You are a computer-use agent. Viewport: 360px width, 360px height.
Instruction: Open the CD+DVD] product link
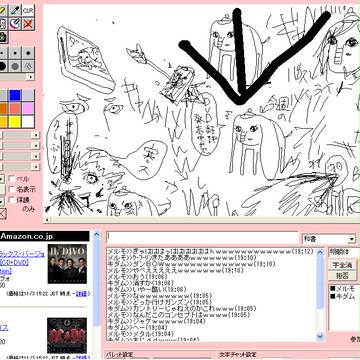[x=15, y=263]
